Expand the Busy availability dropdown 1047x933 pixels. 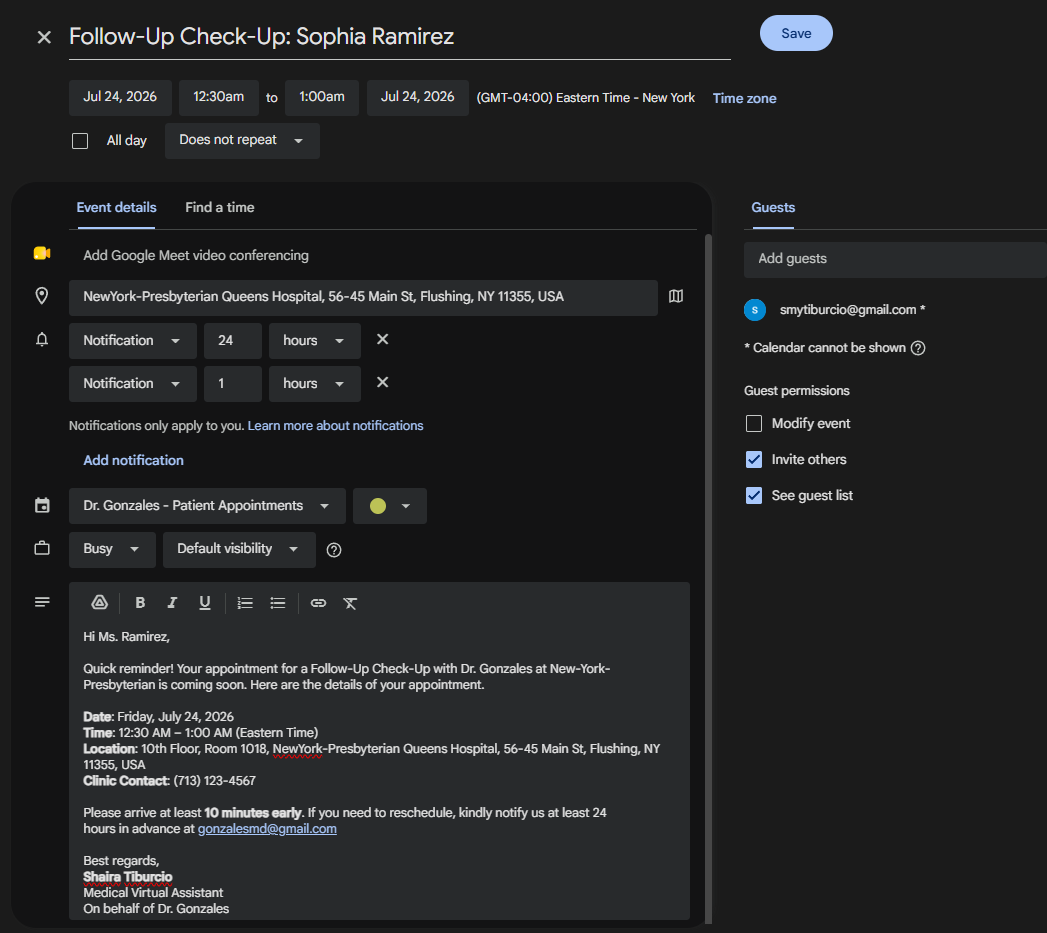(x=112, y=549)
